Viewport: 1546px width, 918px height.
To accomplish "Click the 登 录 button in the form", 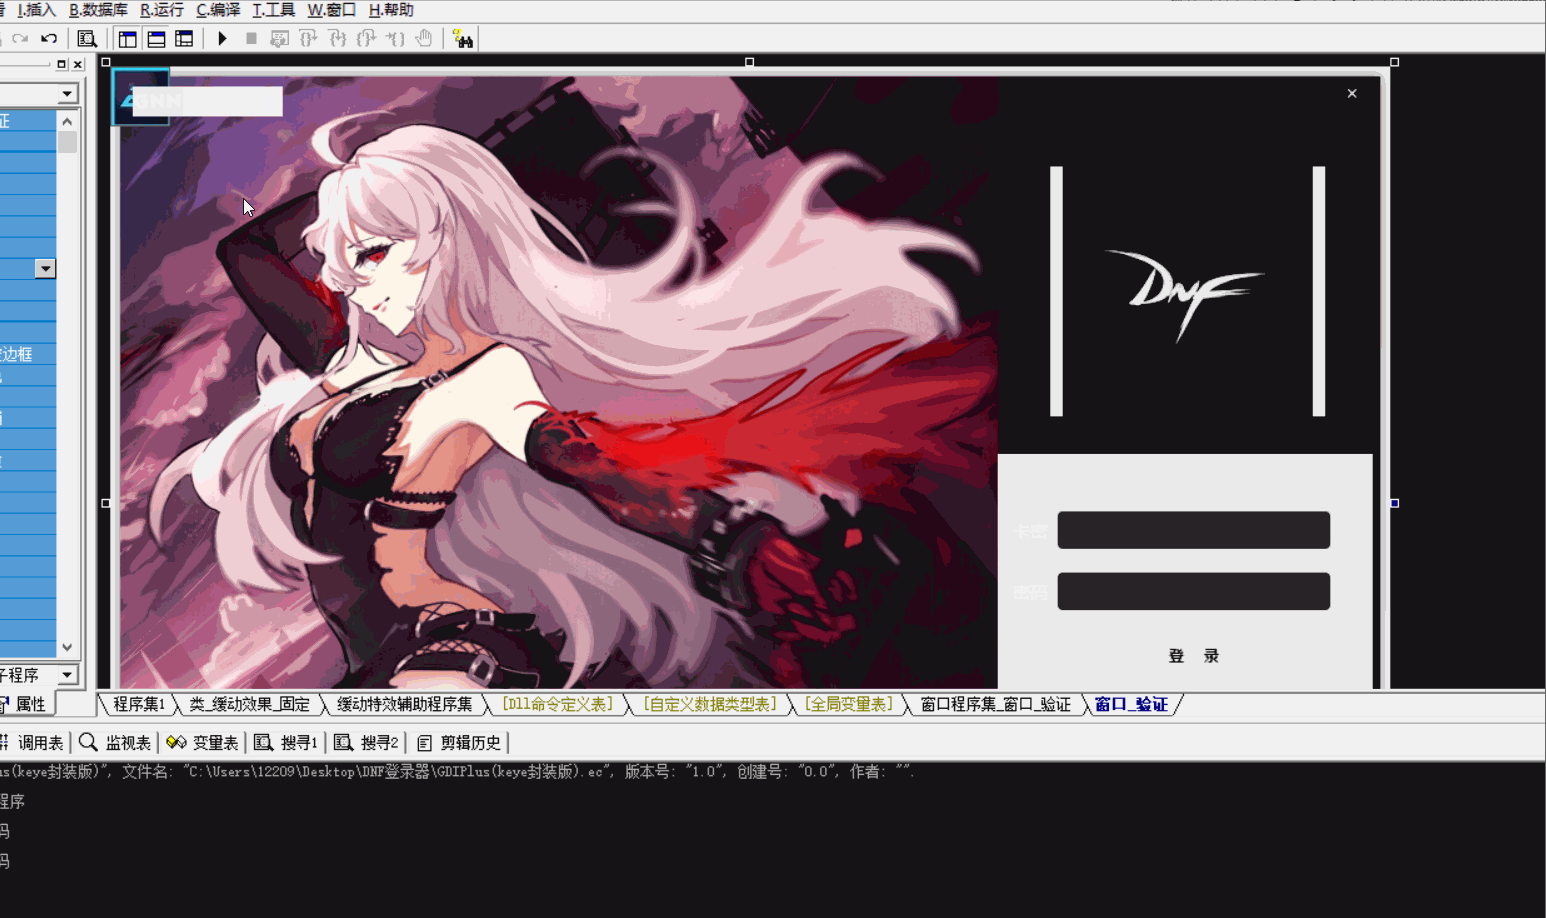I will (1194, 656).
